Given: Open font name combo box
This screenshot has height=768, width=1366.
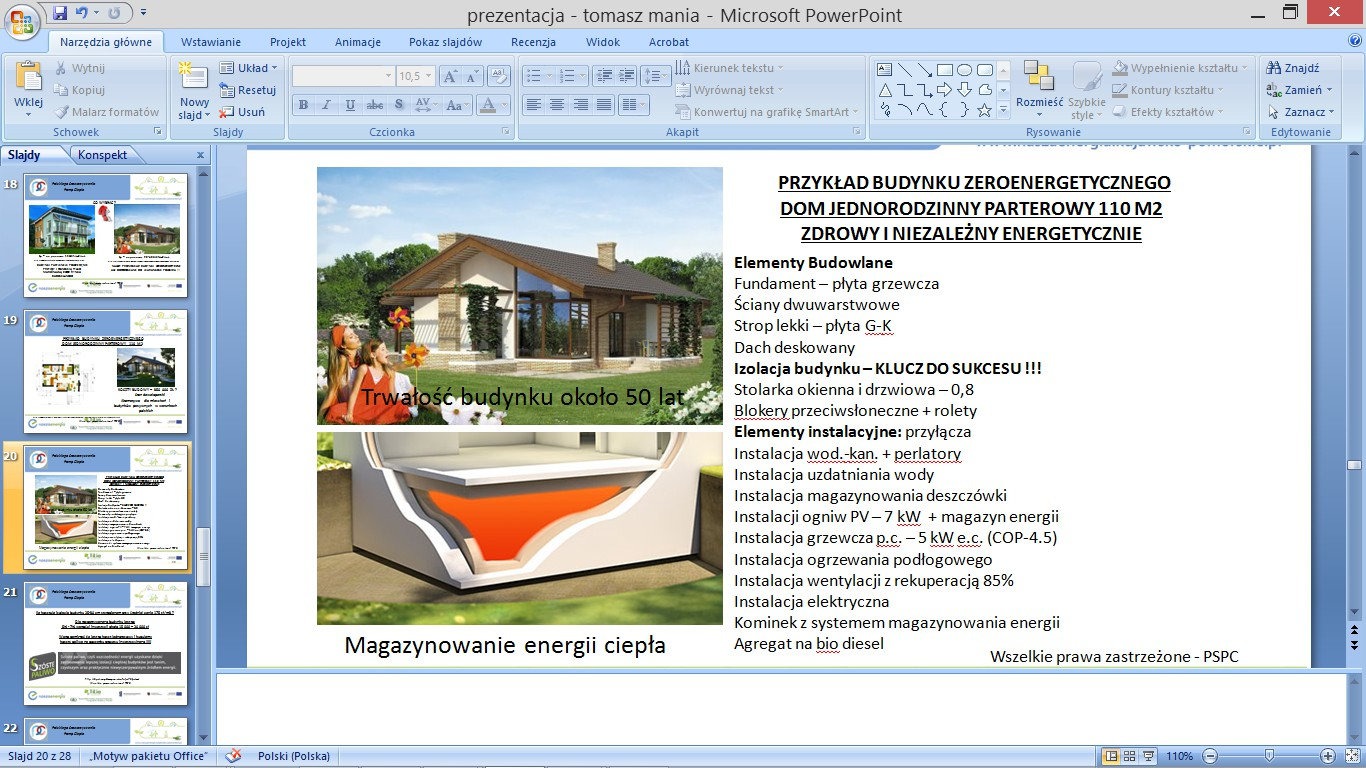Looking at the screenshot, I should pos(344,76).
